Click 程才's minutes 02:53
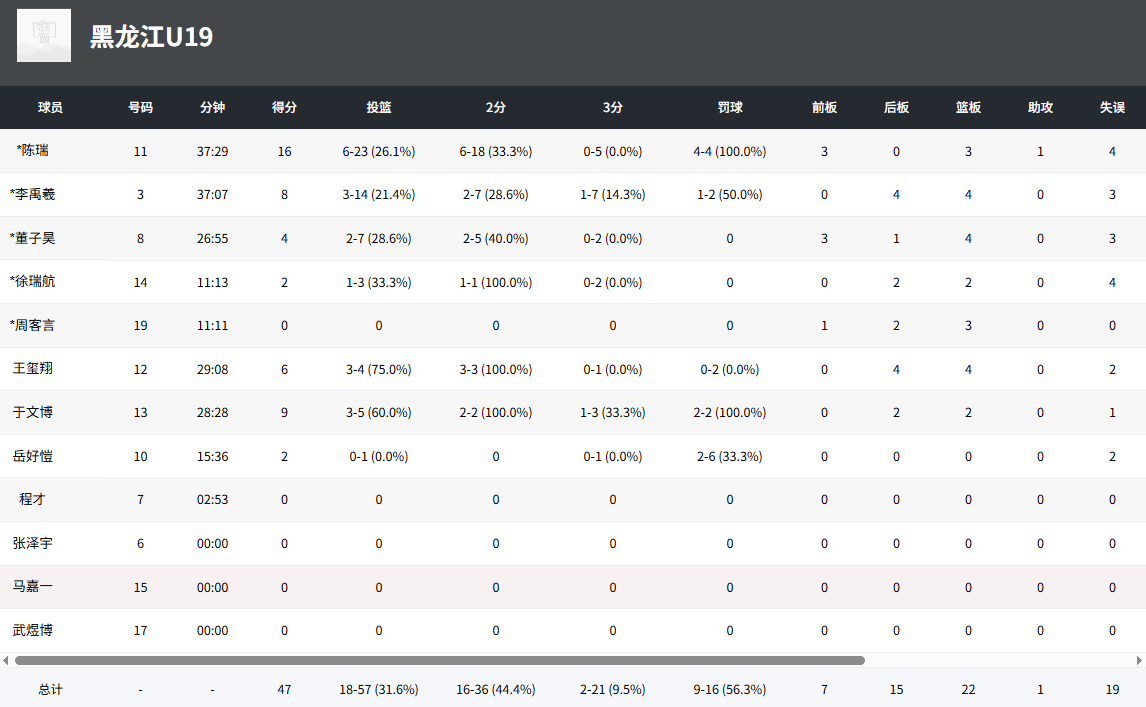Screen dimensions: 1146x707 pos(213,499)
